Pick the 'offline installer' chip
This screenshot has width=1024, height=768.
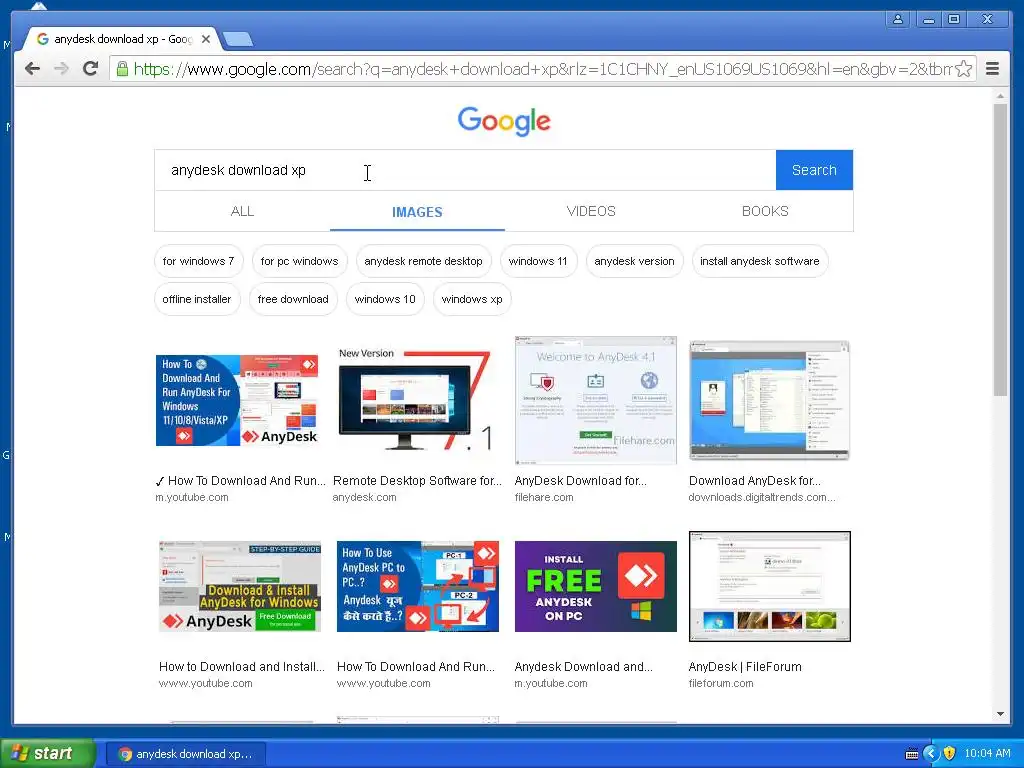(197, 299)
